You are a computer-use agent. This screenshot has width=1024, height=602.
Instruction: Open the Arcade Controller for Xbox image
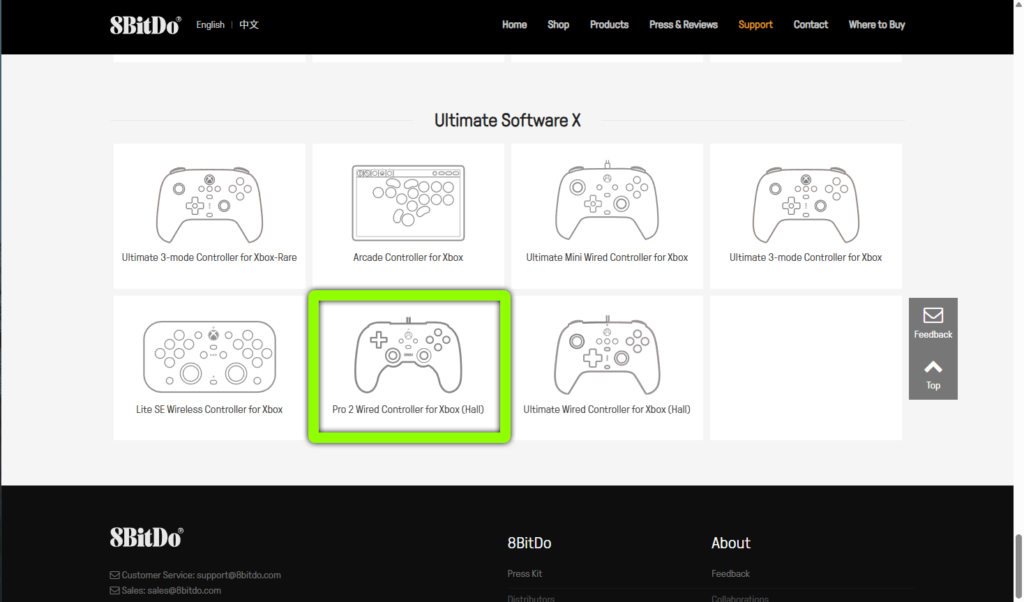tap(408, 204)
